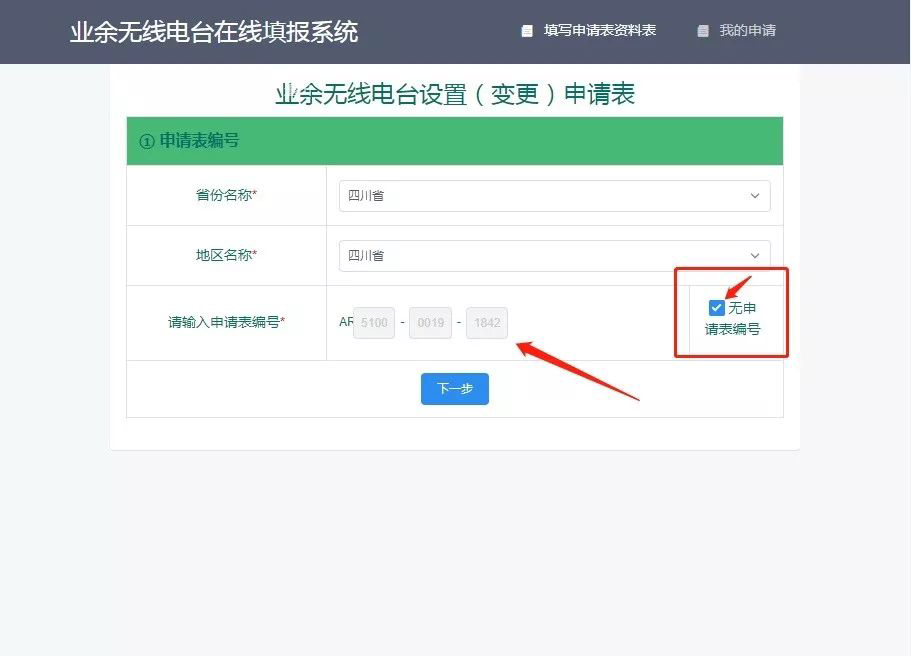The image size is (911, 656).
Task: Click the chevron arrow of 地区名称 select
Action: 755,256
